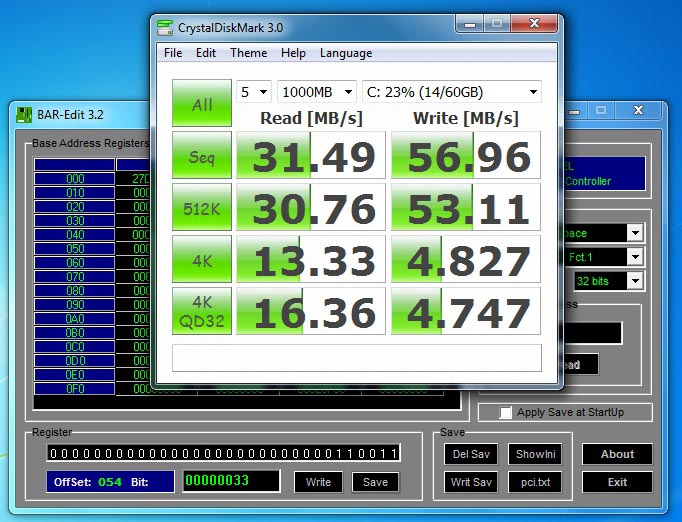Select register offset row 080 in BAR-Edit

(74, 291)
